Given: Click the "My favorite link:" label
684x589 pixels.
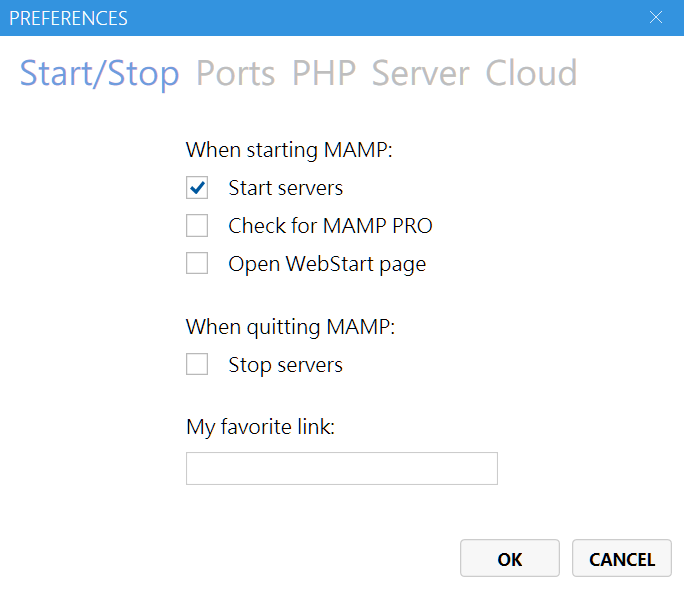Looking at the screenshot, I should (x=260, y=427).
